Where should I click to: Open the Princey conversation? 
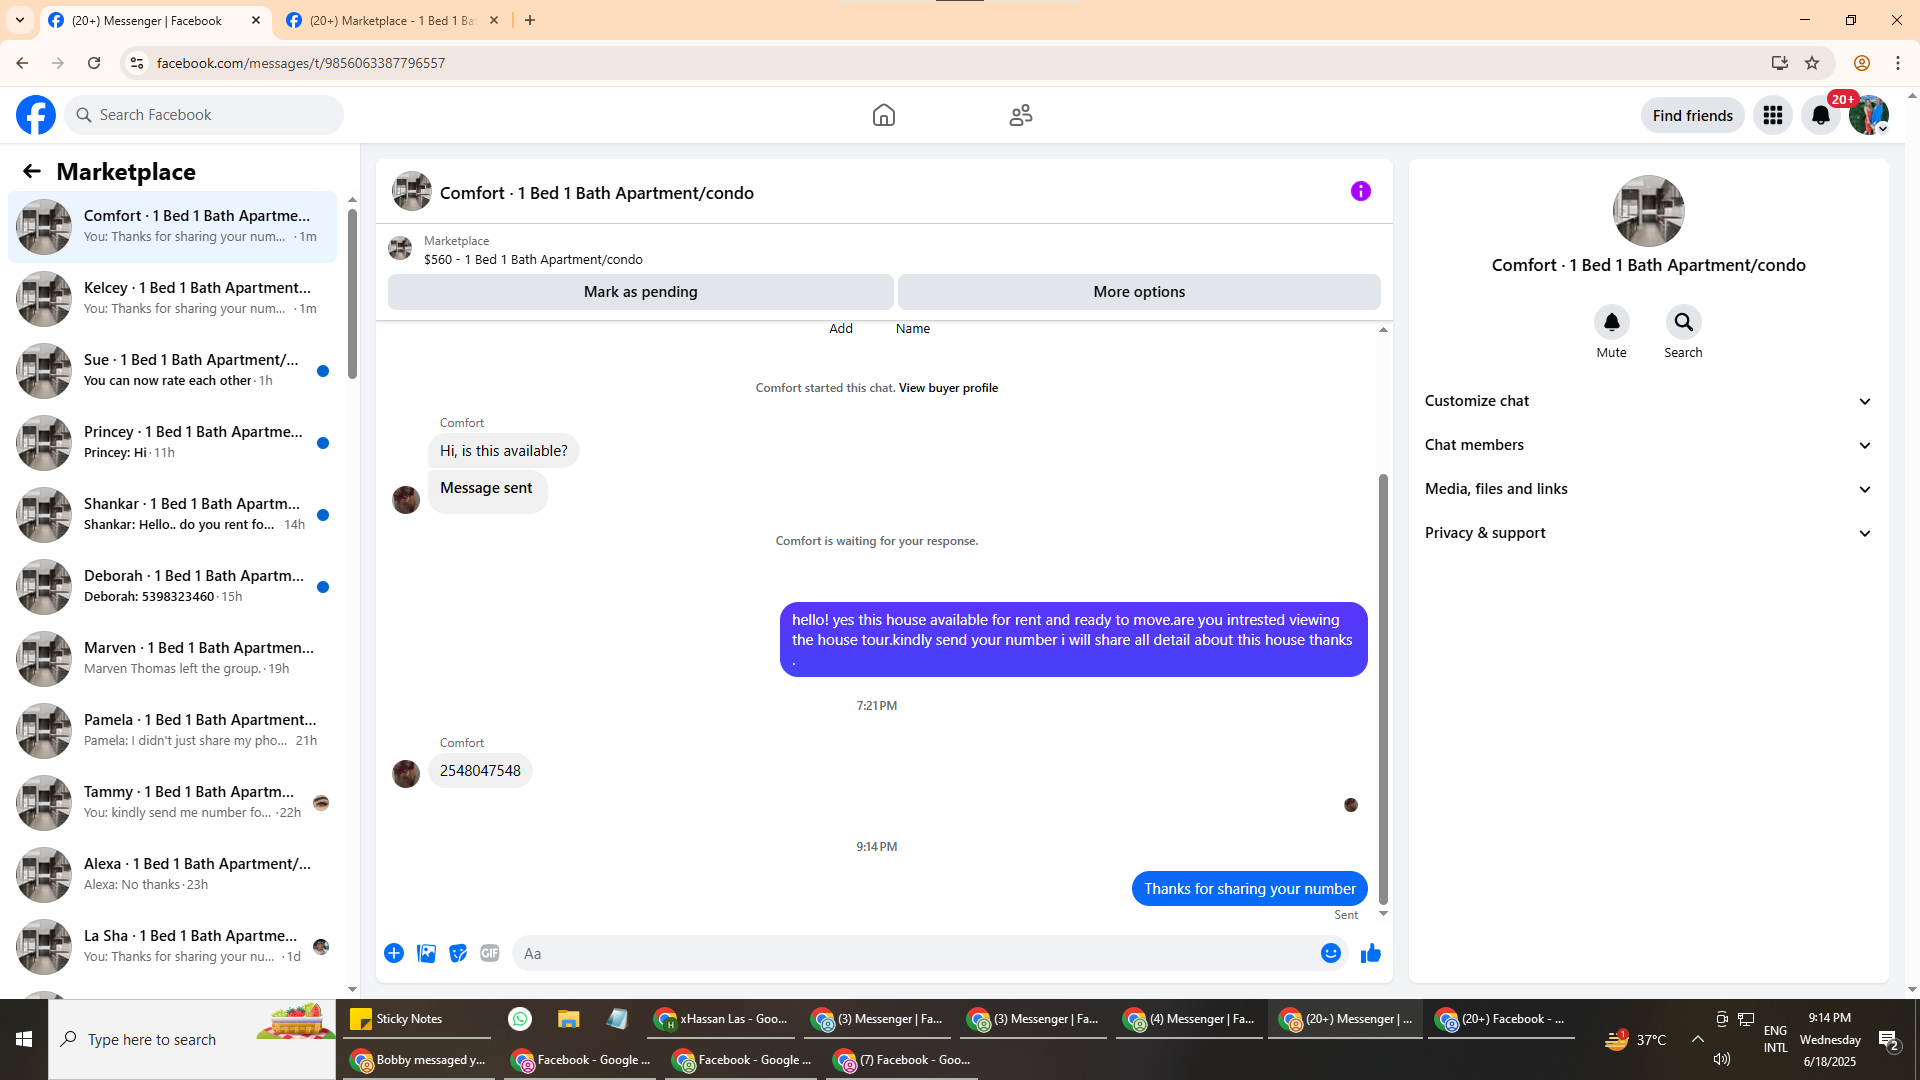click(172, 442)
